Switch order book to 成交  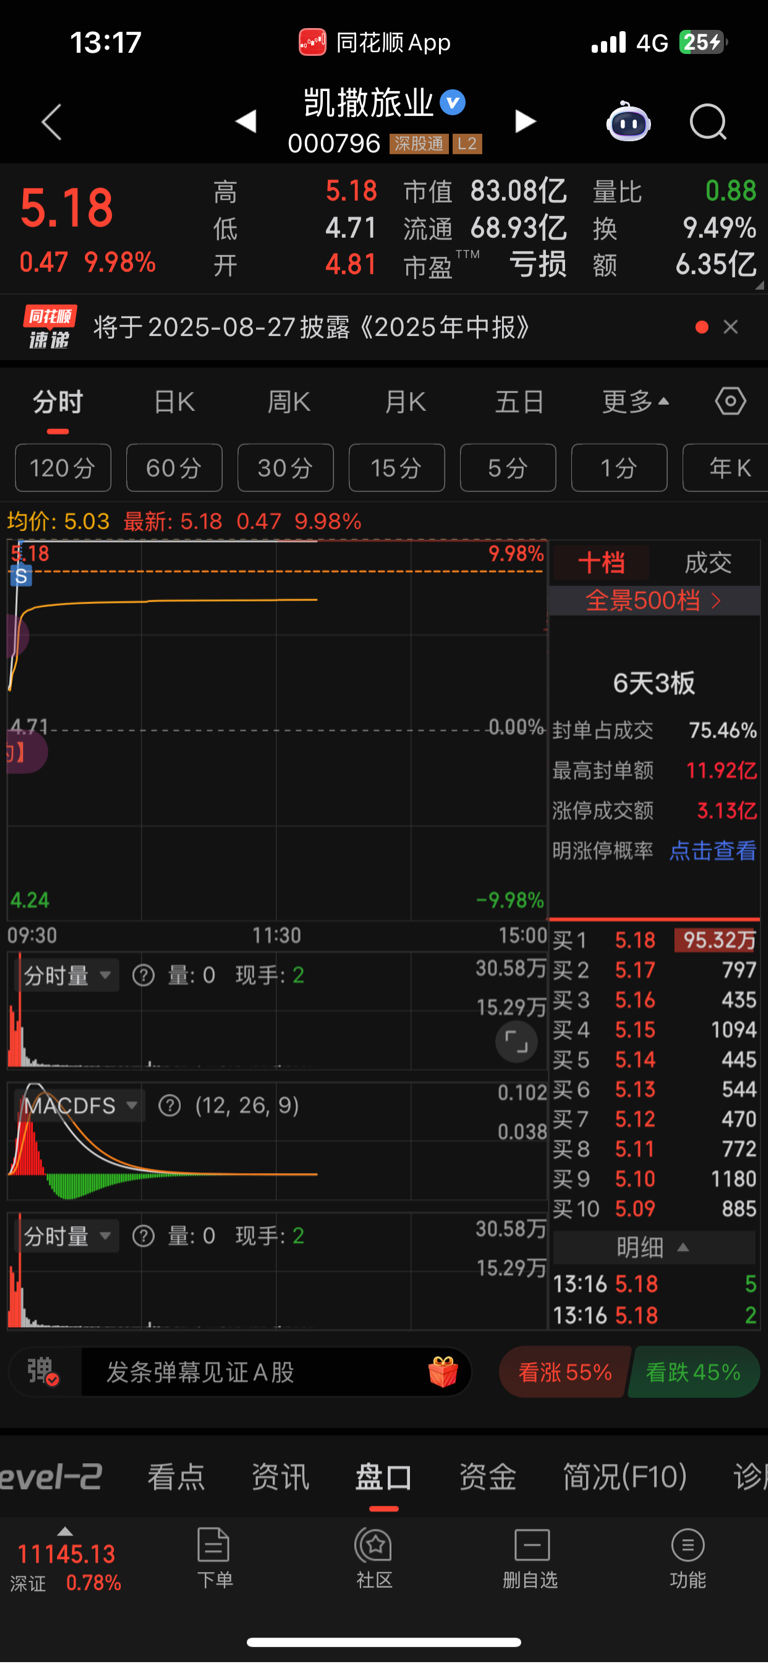[x=708, y=563]
